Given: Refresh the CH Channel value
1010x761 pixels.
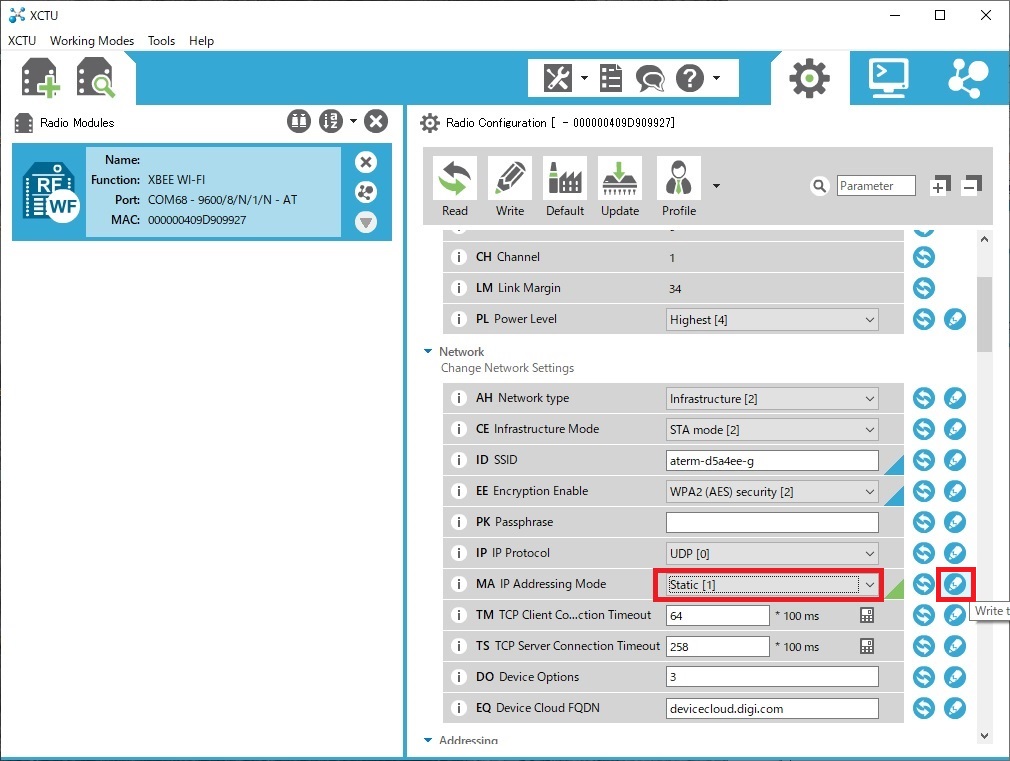Looking at the screenshot, I should pos(924,257).
